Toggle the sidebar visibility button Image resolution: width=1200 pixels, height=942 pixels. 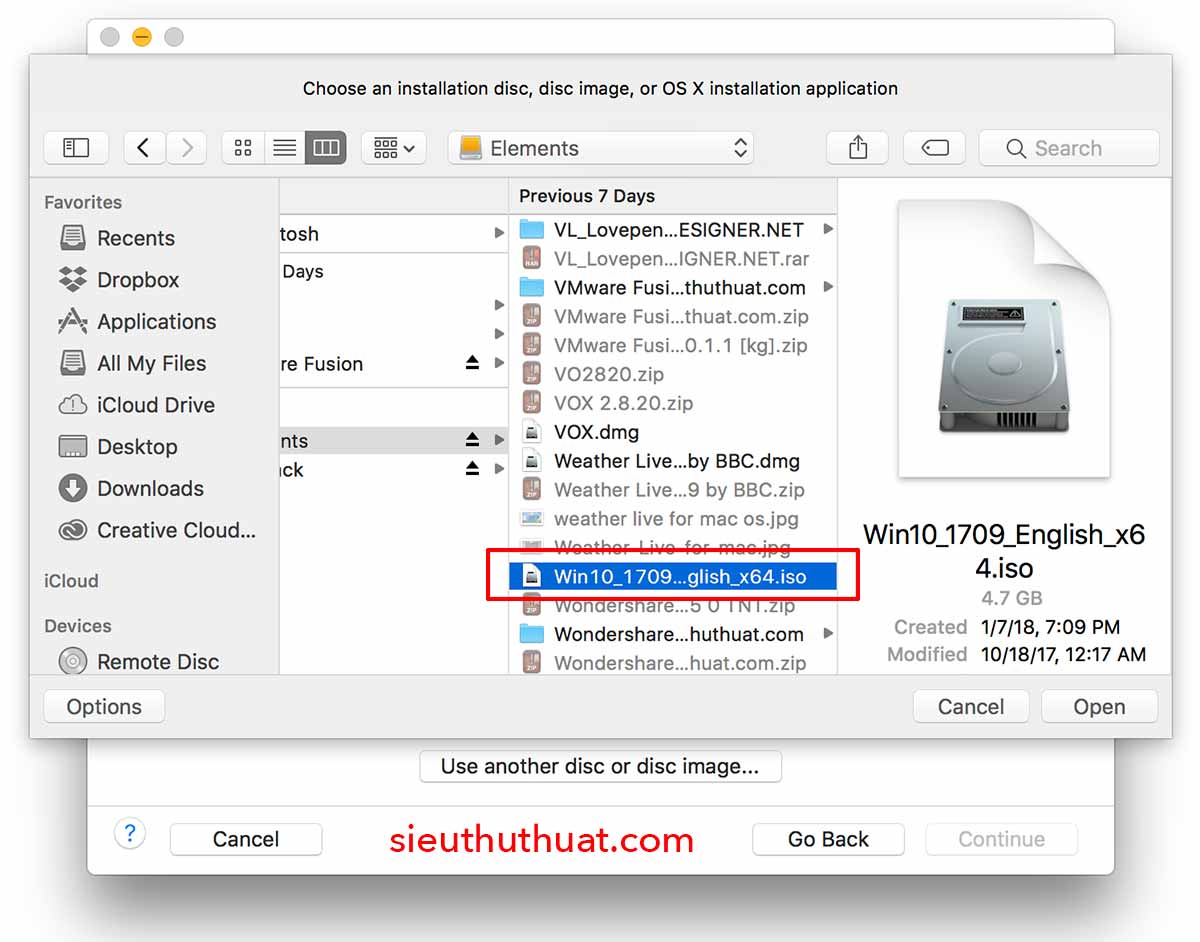pyautogui.click(x=76, y=148)
